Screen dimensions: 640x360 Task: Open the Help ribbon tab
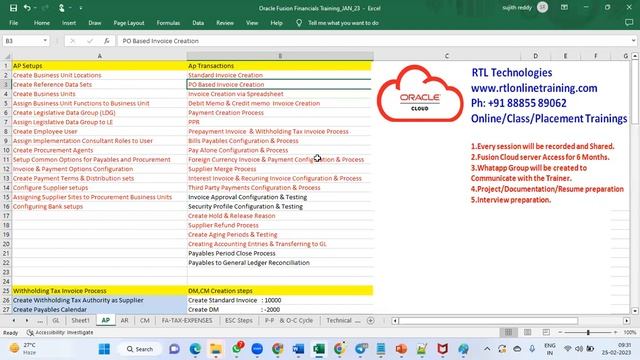276,23
